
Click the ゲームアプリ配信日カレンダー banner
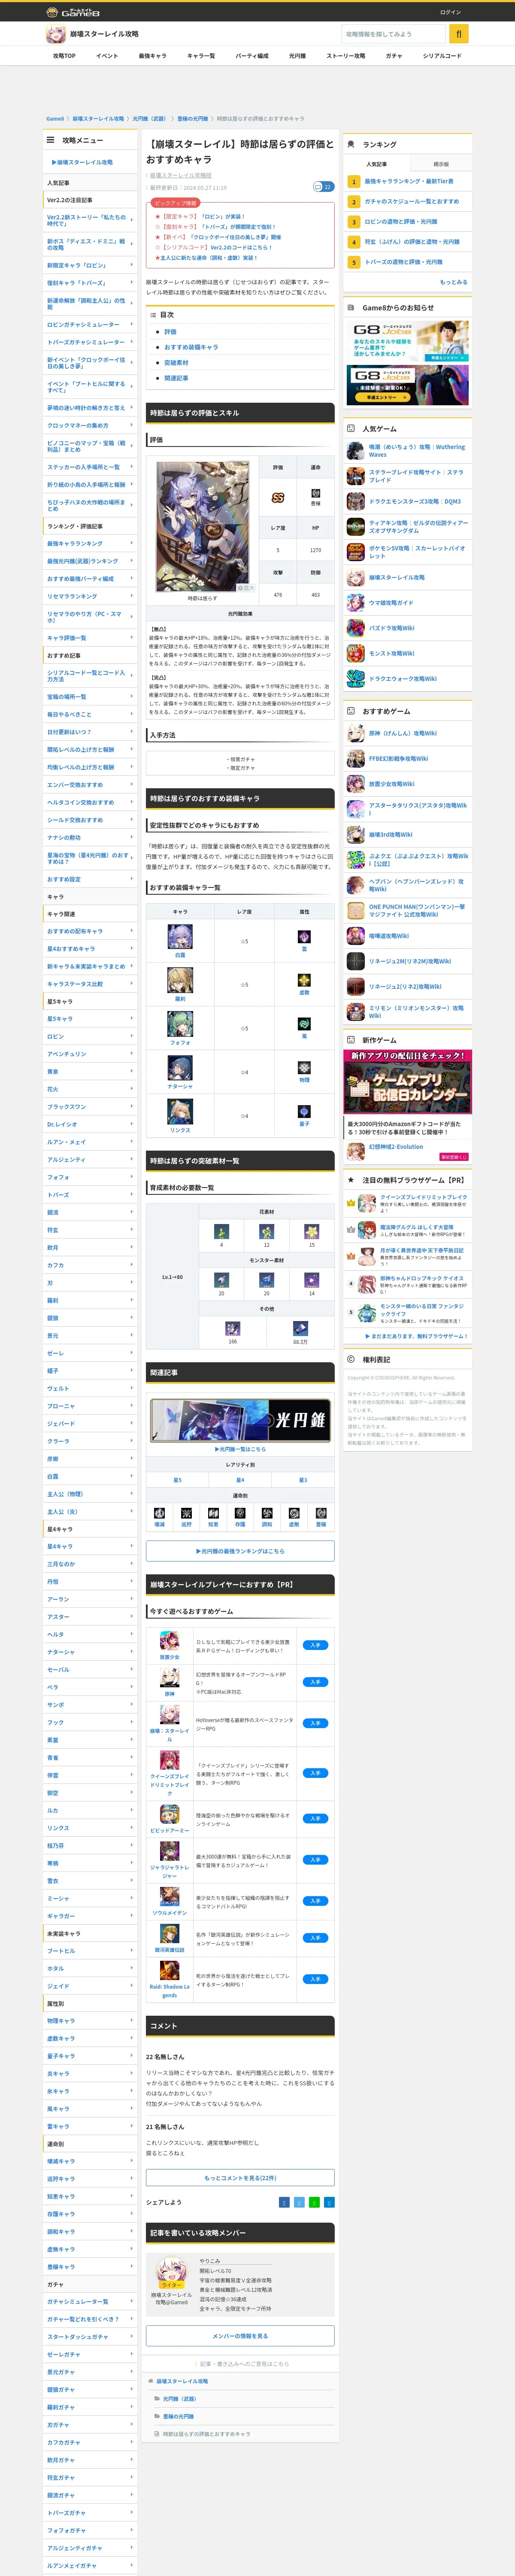(408, 1081)
